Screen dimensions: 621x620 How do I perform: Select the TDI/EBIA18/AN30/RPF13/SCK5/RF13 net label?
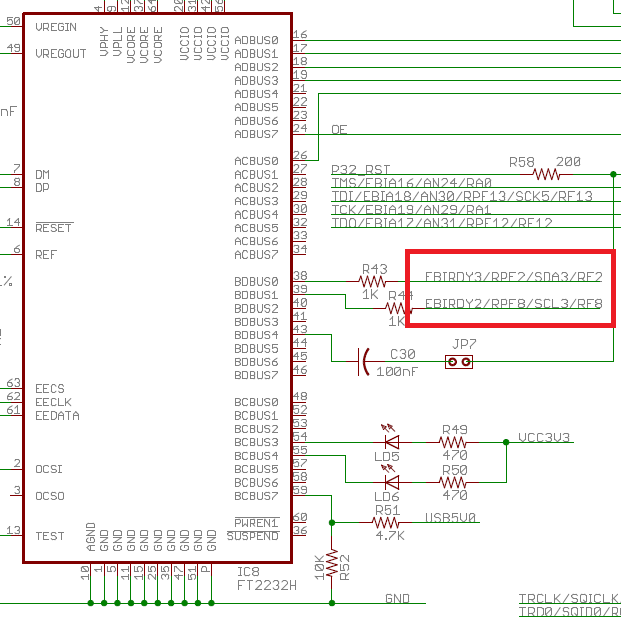[462, 196]
